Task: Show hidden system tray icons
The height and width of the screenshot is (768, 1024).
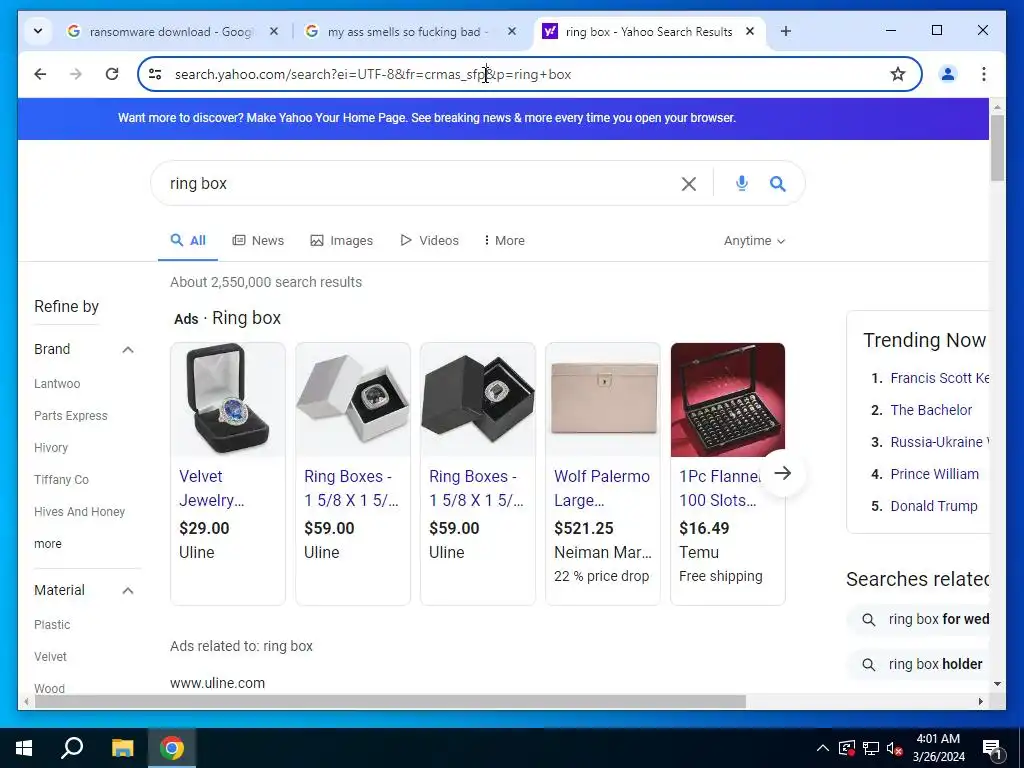Action: (823, 748)
